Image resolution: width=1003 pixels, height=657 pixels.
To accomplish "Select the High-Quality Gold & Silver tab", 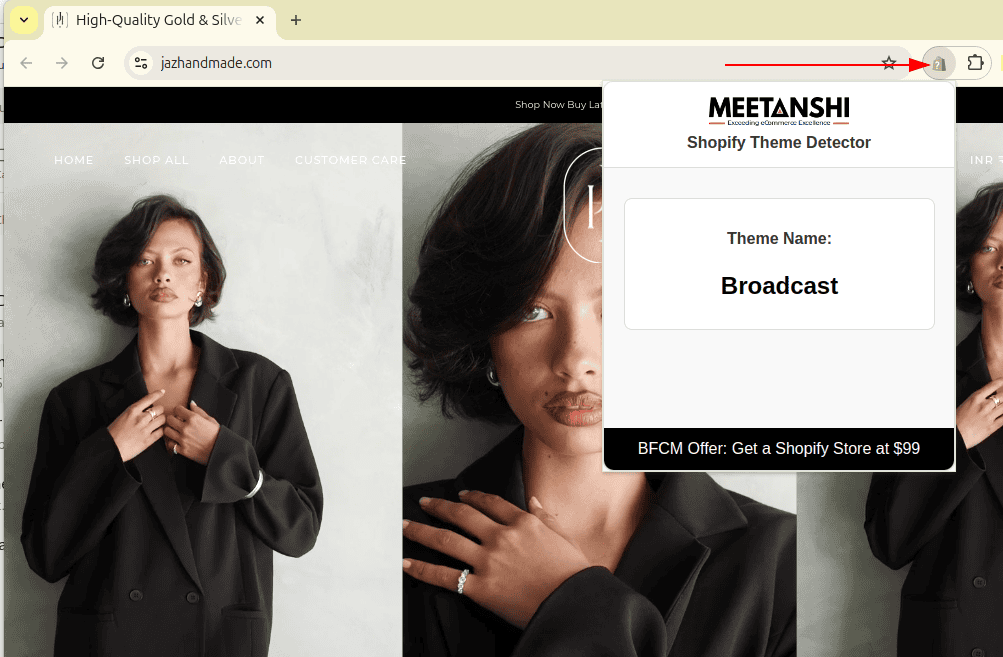I will [x=150, y=20].
